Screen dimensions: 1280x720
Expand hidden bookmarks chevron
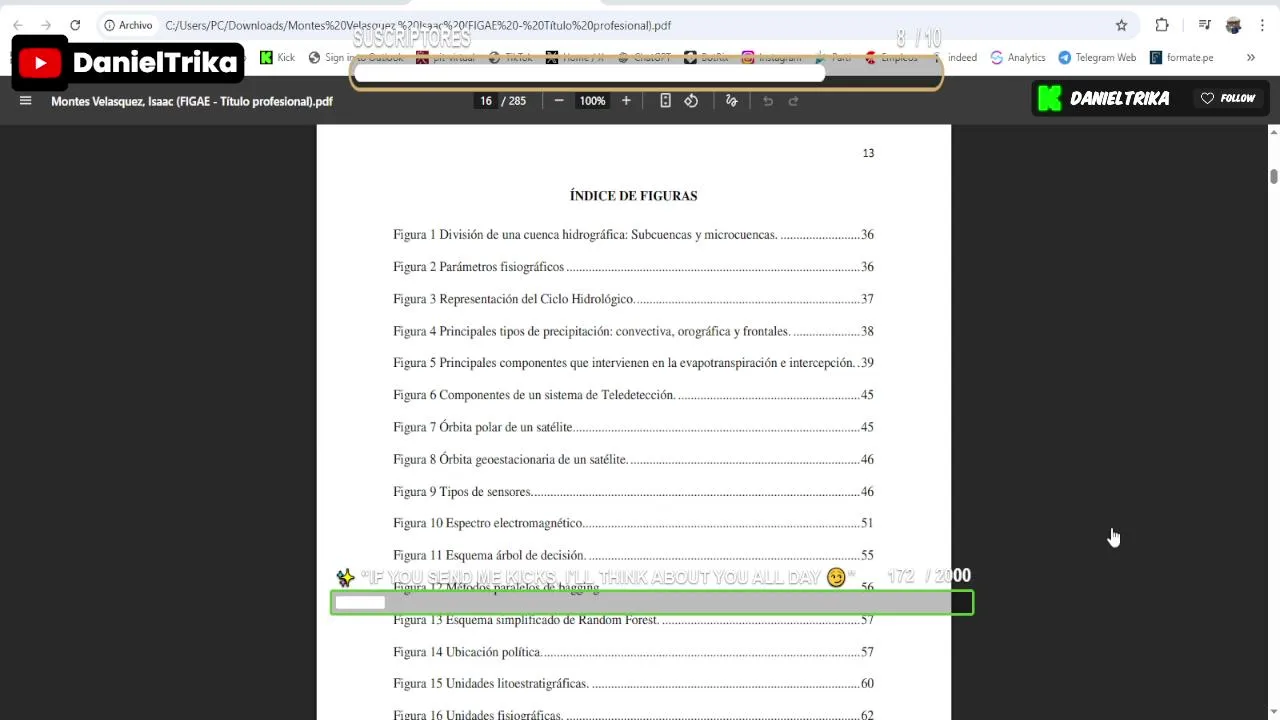(x=1250, y=57)
